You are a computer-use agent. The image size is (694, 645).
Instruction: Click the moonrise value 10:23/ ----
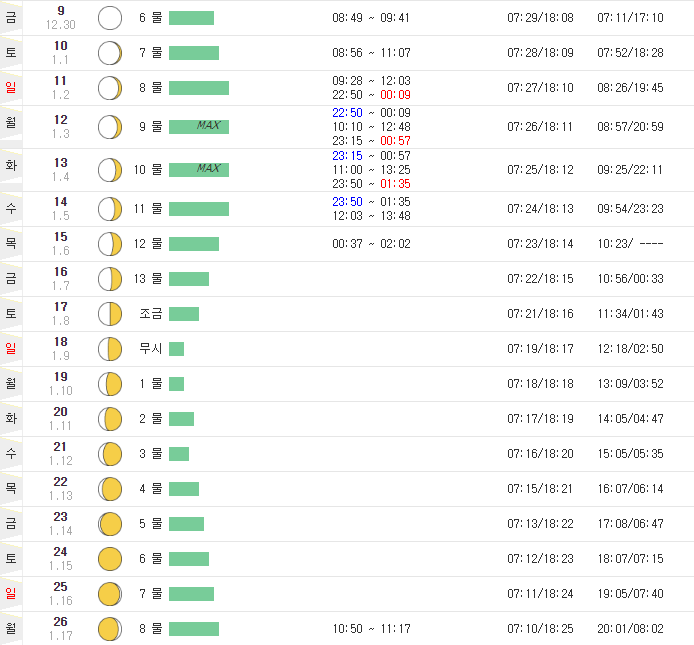click(x=630, y=243)
